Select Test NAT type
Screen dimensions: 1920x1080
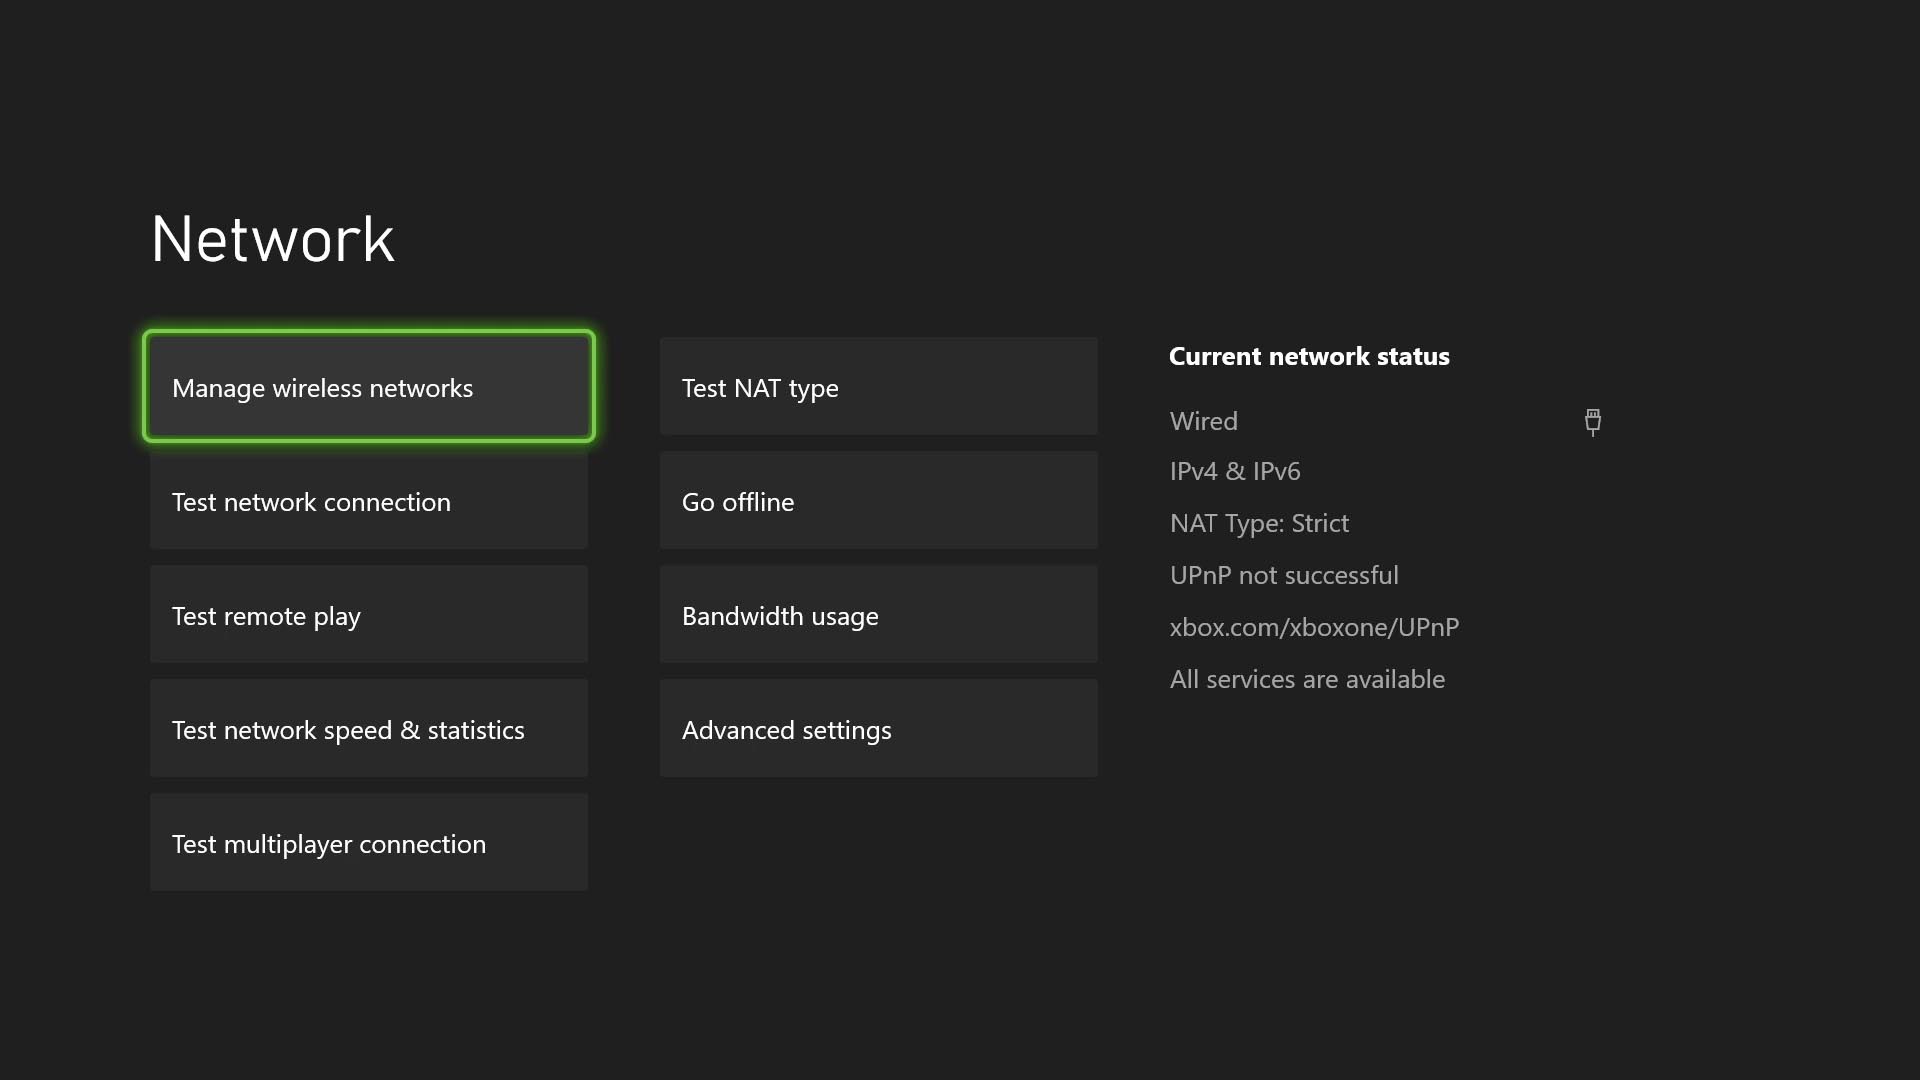coord(878,387)
